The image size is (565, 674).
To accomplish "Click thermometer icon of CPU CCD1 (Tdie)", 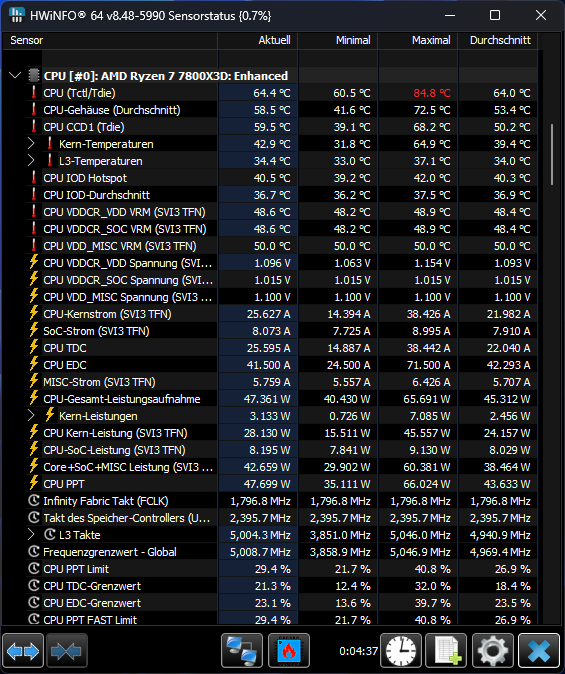I will click(34, 126).
